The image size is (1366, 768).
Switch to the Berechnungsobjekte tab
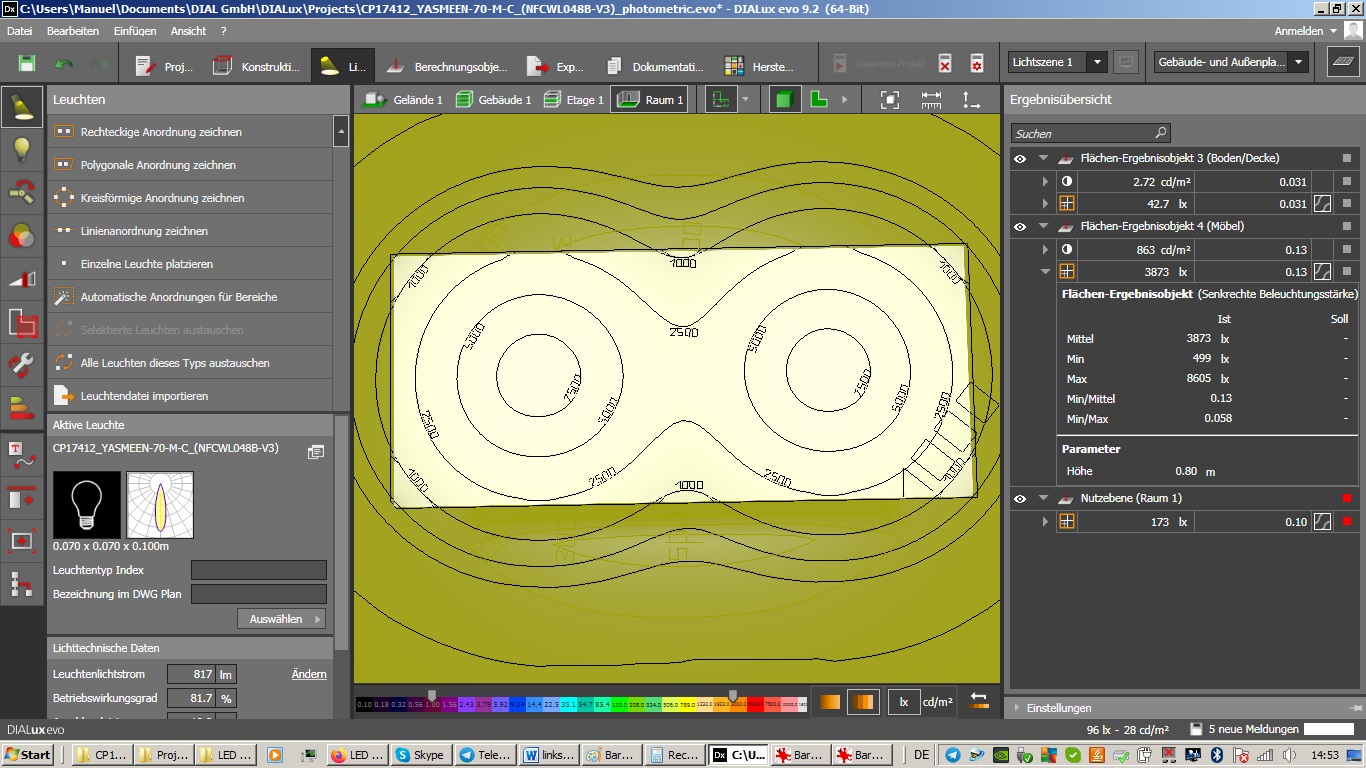point(448,67)
